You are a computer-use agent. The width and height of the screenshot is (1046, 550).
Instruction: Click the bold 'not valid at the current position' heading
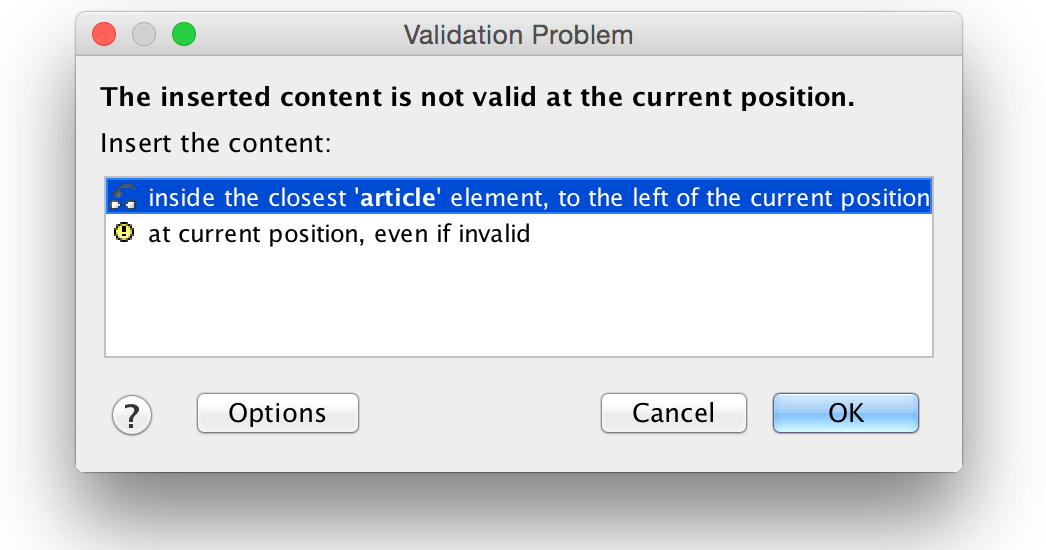[477, 98]
